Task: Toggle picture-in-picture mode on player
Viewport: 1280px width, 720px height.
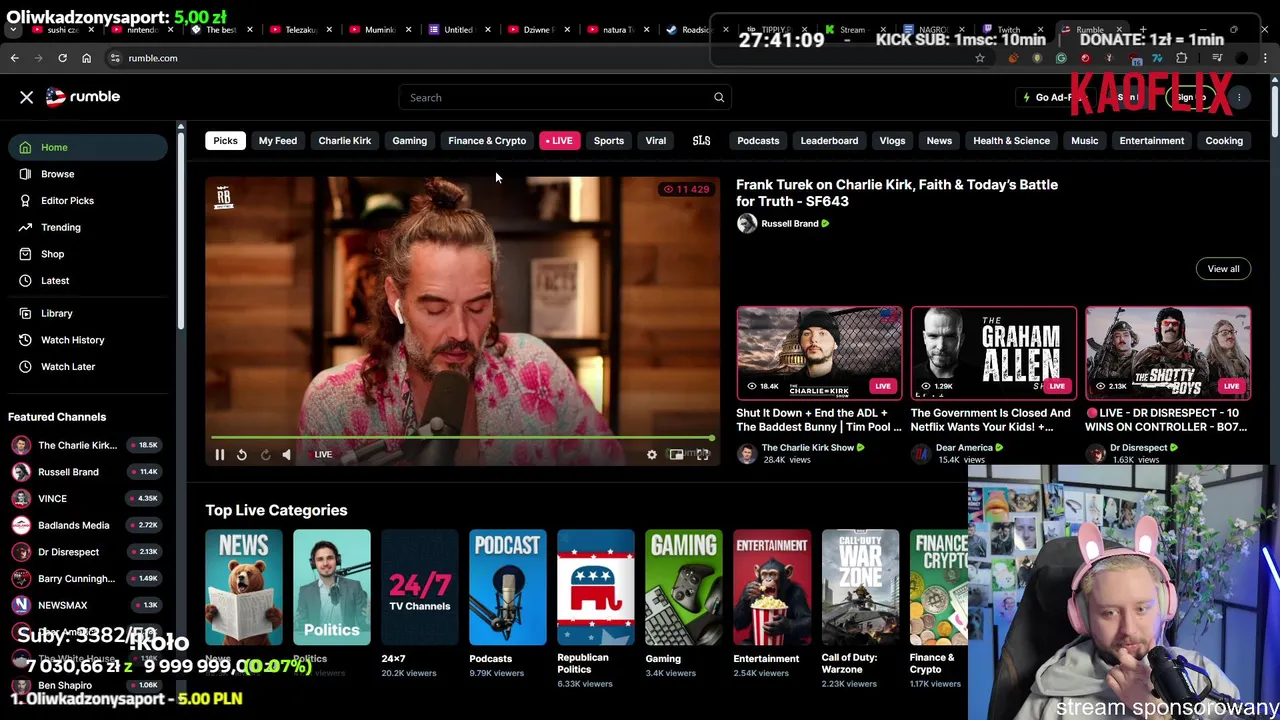Action: 677,455
